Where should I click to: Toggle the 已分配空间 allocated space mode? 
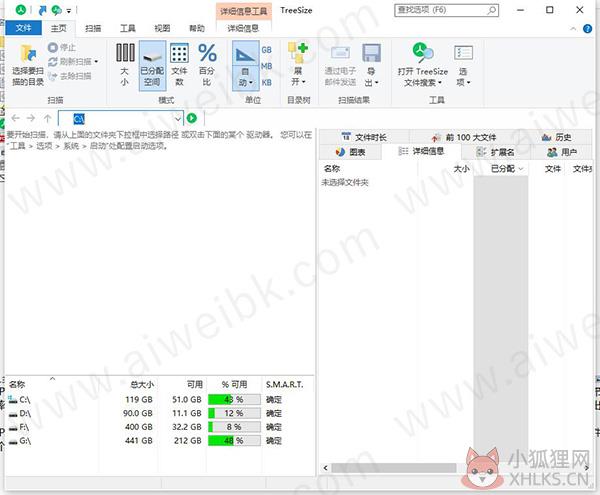(152, 66)
